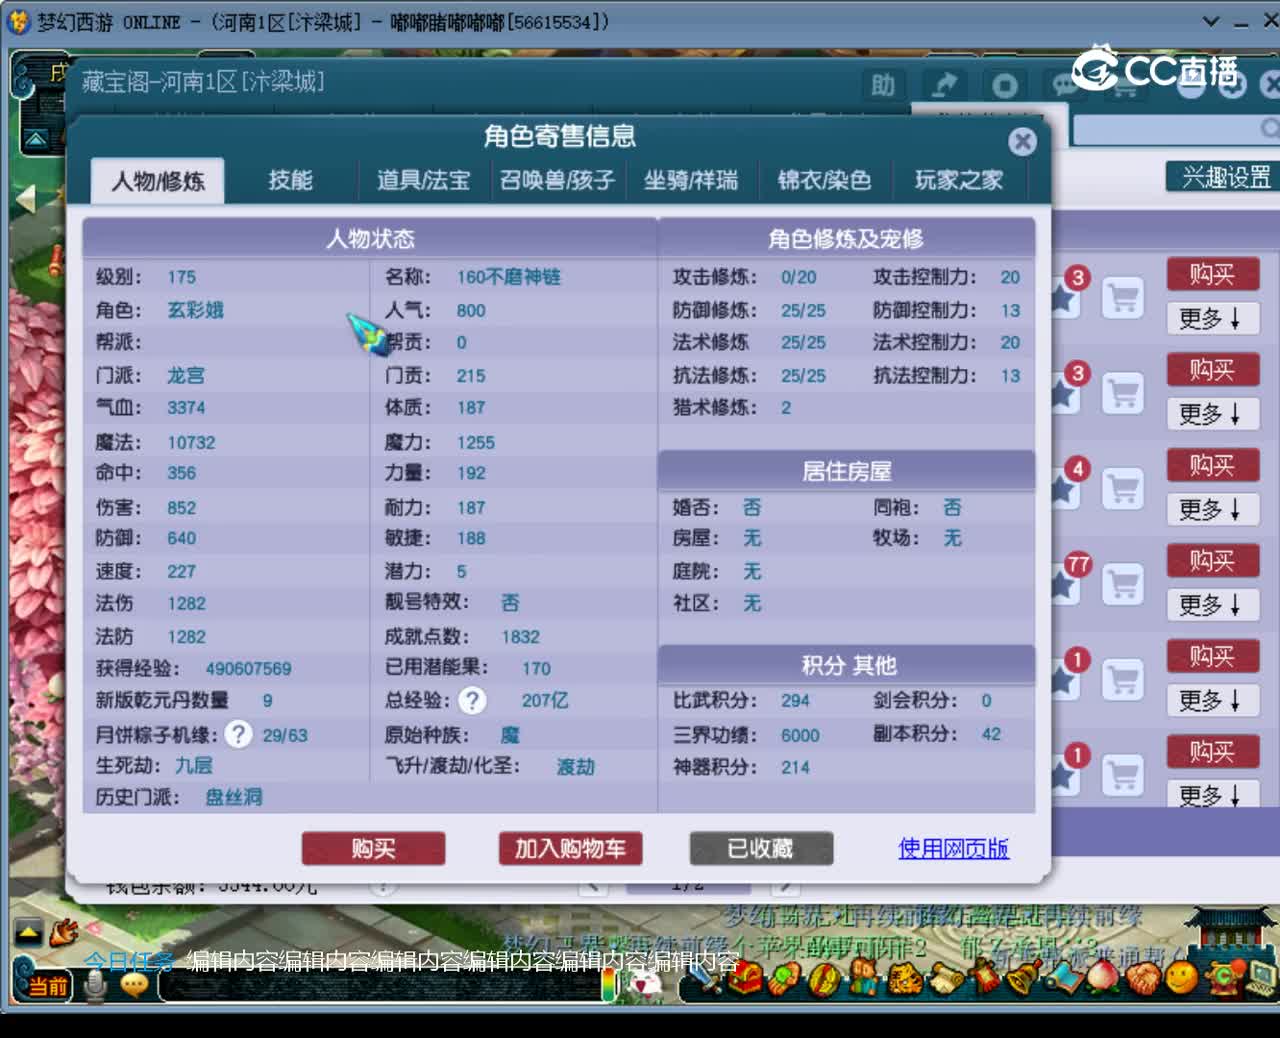The height and width of the screenshot is (1038, 1280).
Task: Click the 购买 button beside badge 77
Action: point(1212,562)
